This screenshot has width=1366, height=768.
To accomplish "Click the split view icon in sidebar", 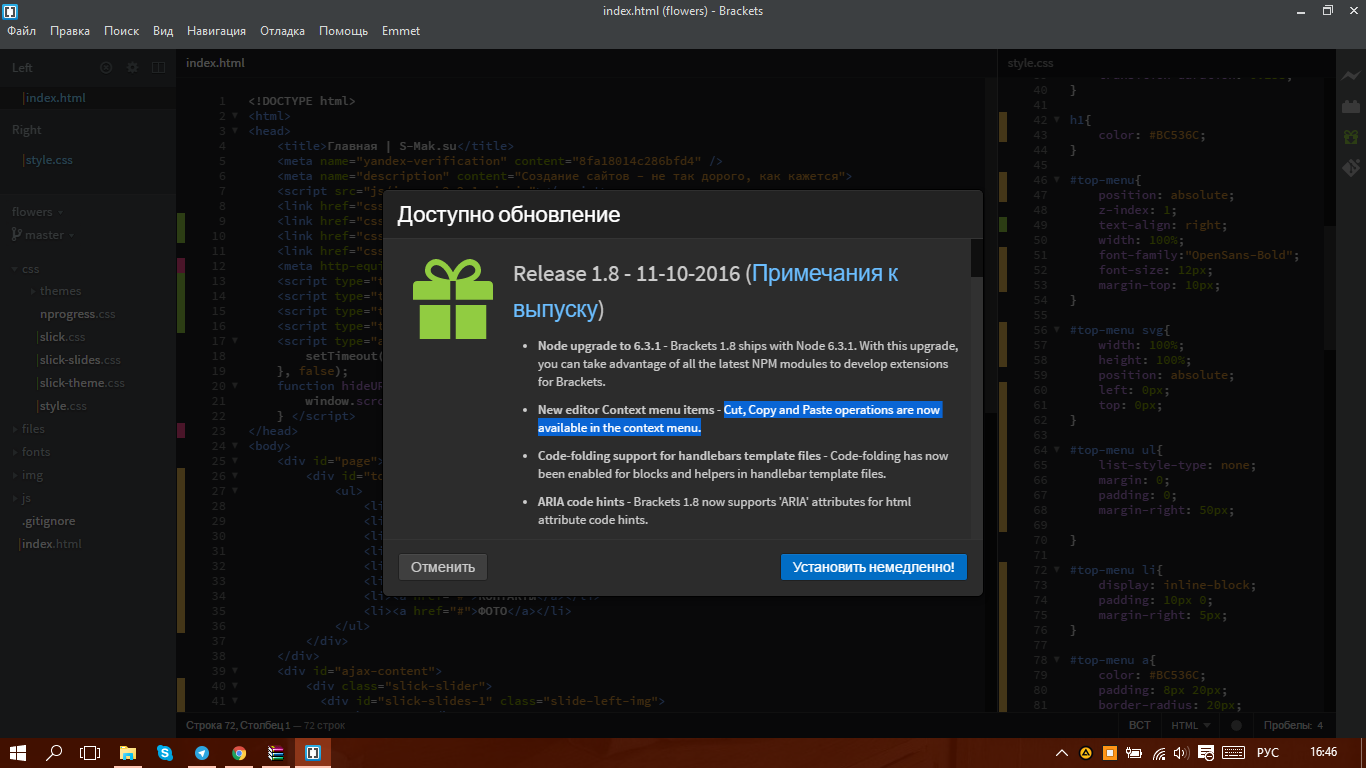I will click(158, 68).
